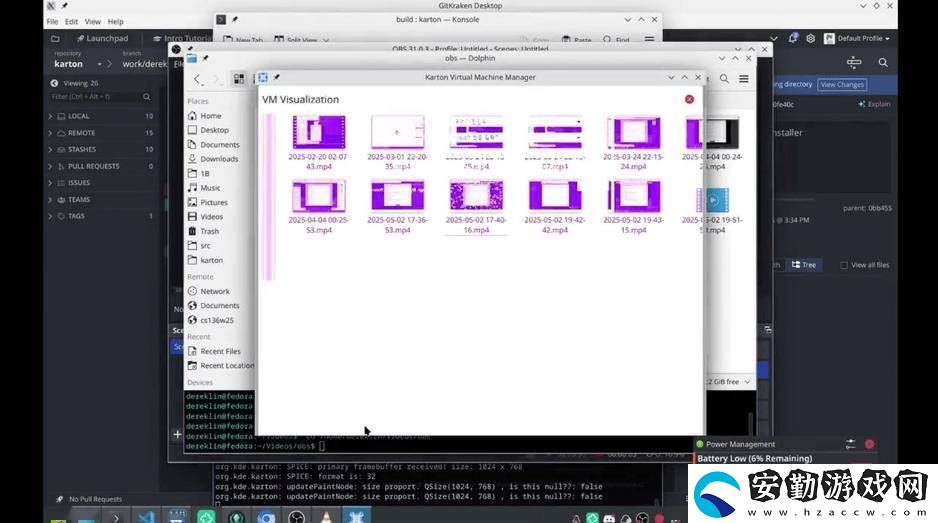This screenshot has width=938, height=523.
Task: Expand ISSUES section in GitKraken
Action: point(101,183)
